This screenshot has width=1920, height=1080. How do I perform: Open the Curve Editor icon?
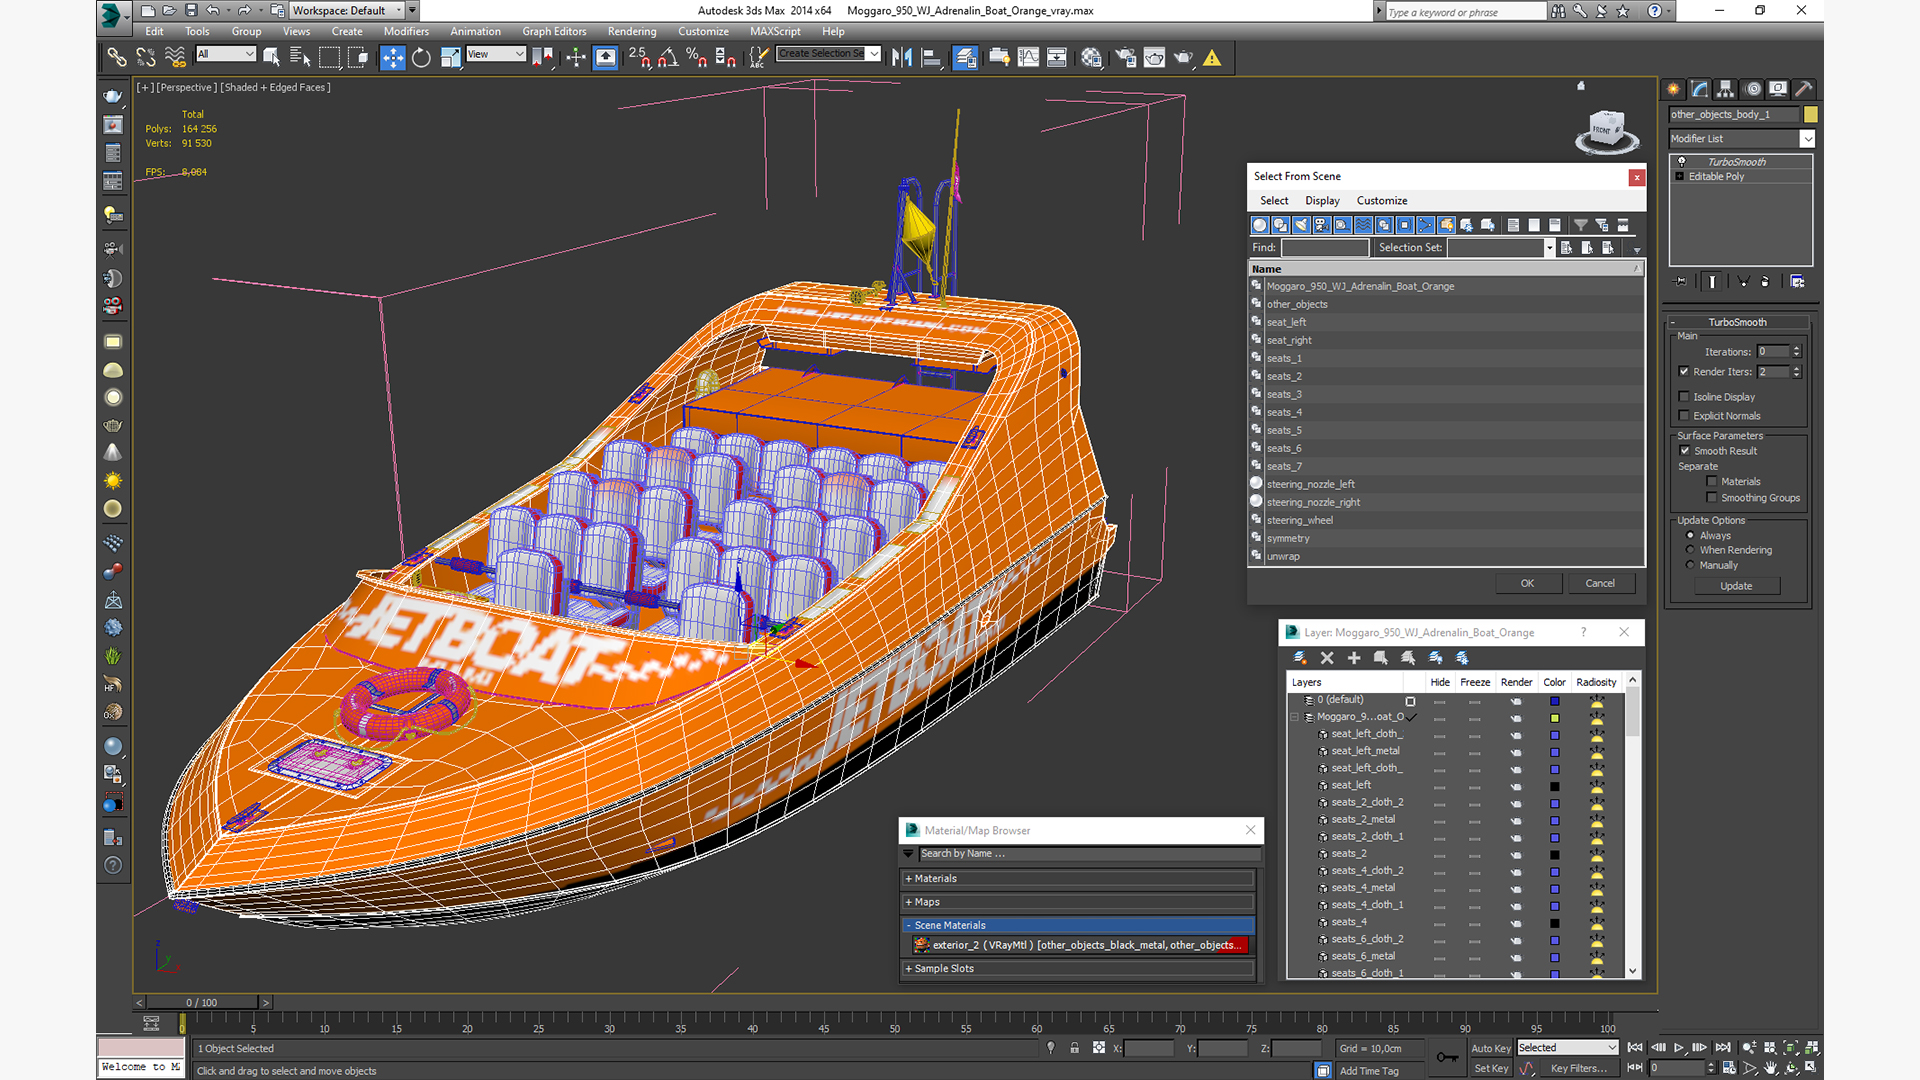coord(1028,58)
